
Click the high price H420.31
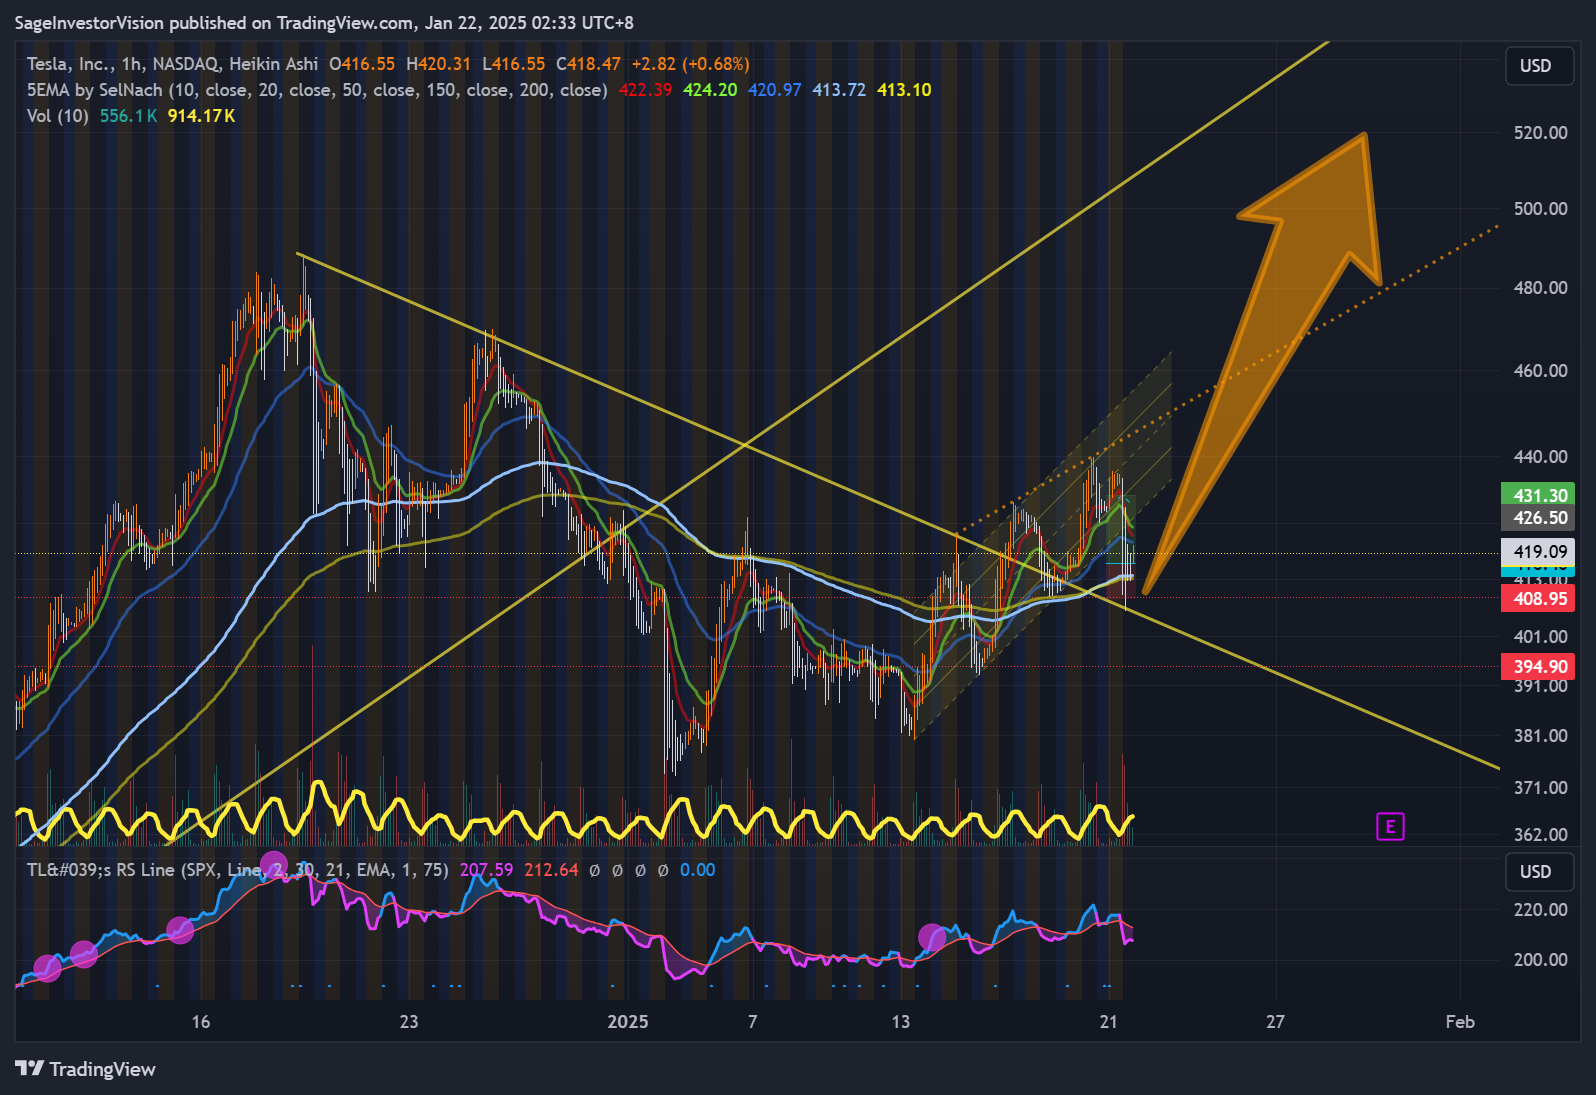(x=438, y=64)
